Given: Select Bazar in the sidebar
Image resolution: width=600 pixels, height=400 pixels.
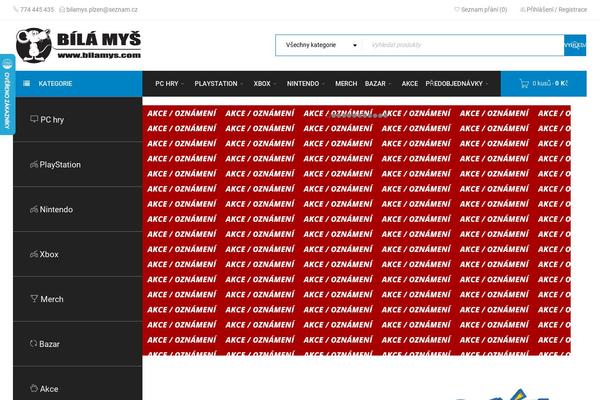Looking at the screenshot, I should pos(78,344).
